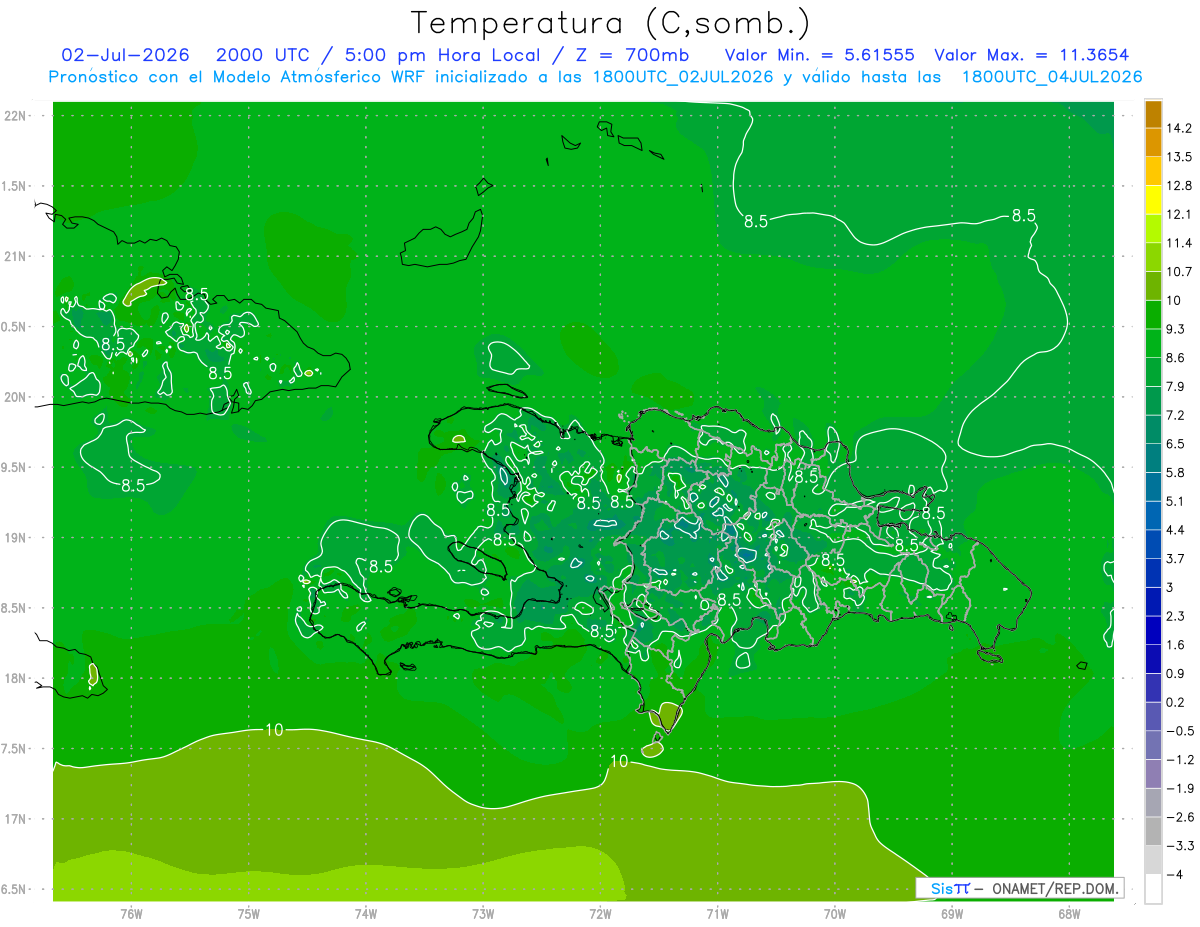This screenshot has width=1200, height=927.
Task: Click the "75W" longitude axis label
Action: pos(249,913)
